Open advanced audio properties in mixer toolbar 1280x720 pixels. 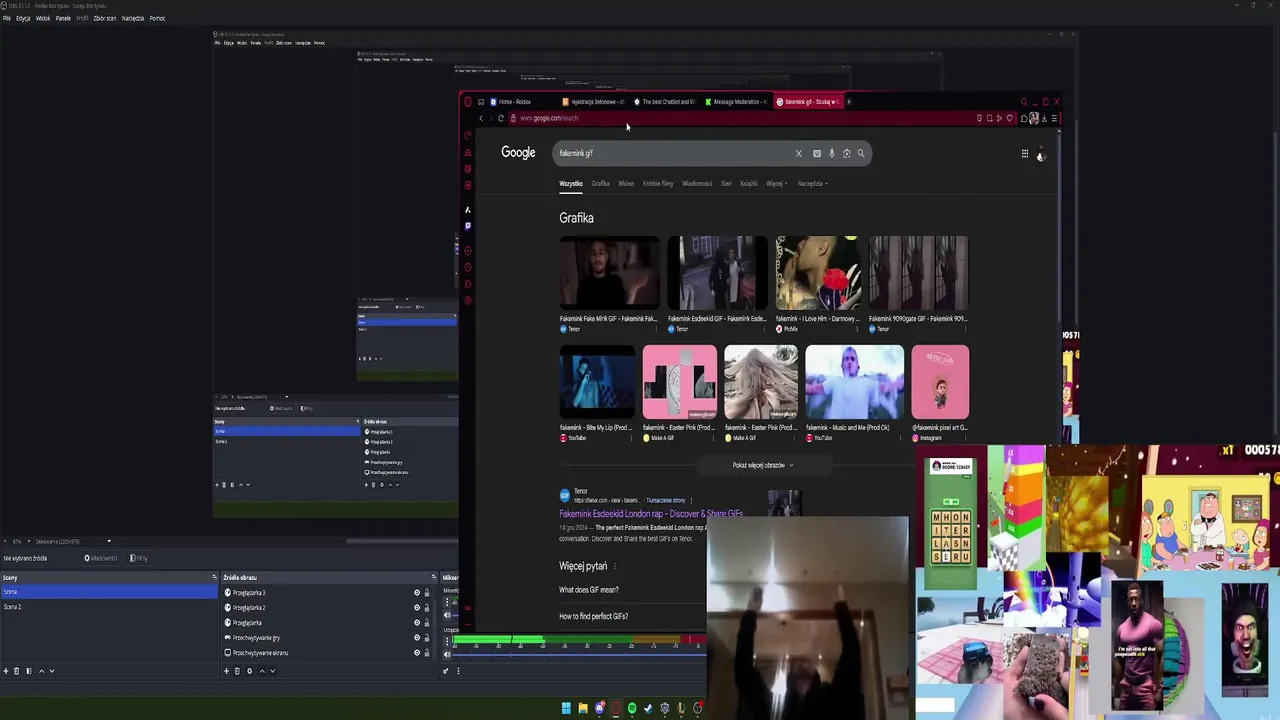point(446,671)
